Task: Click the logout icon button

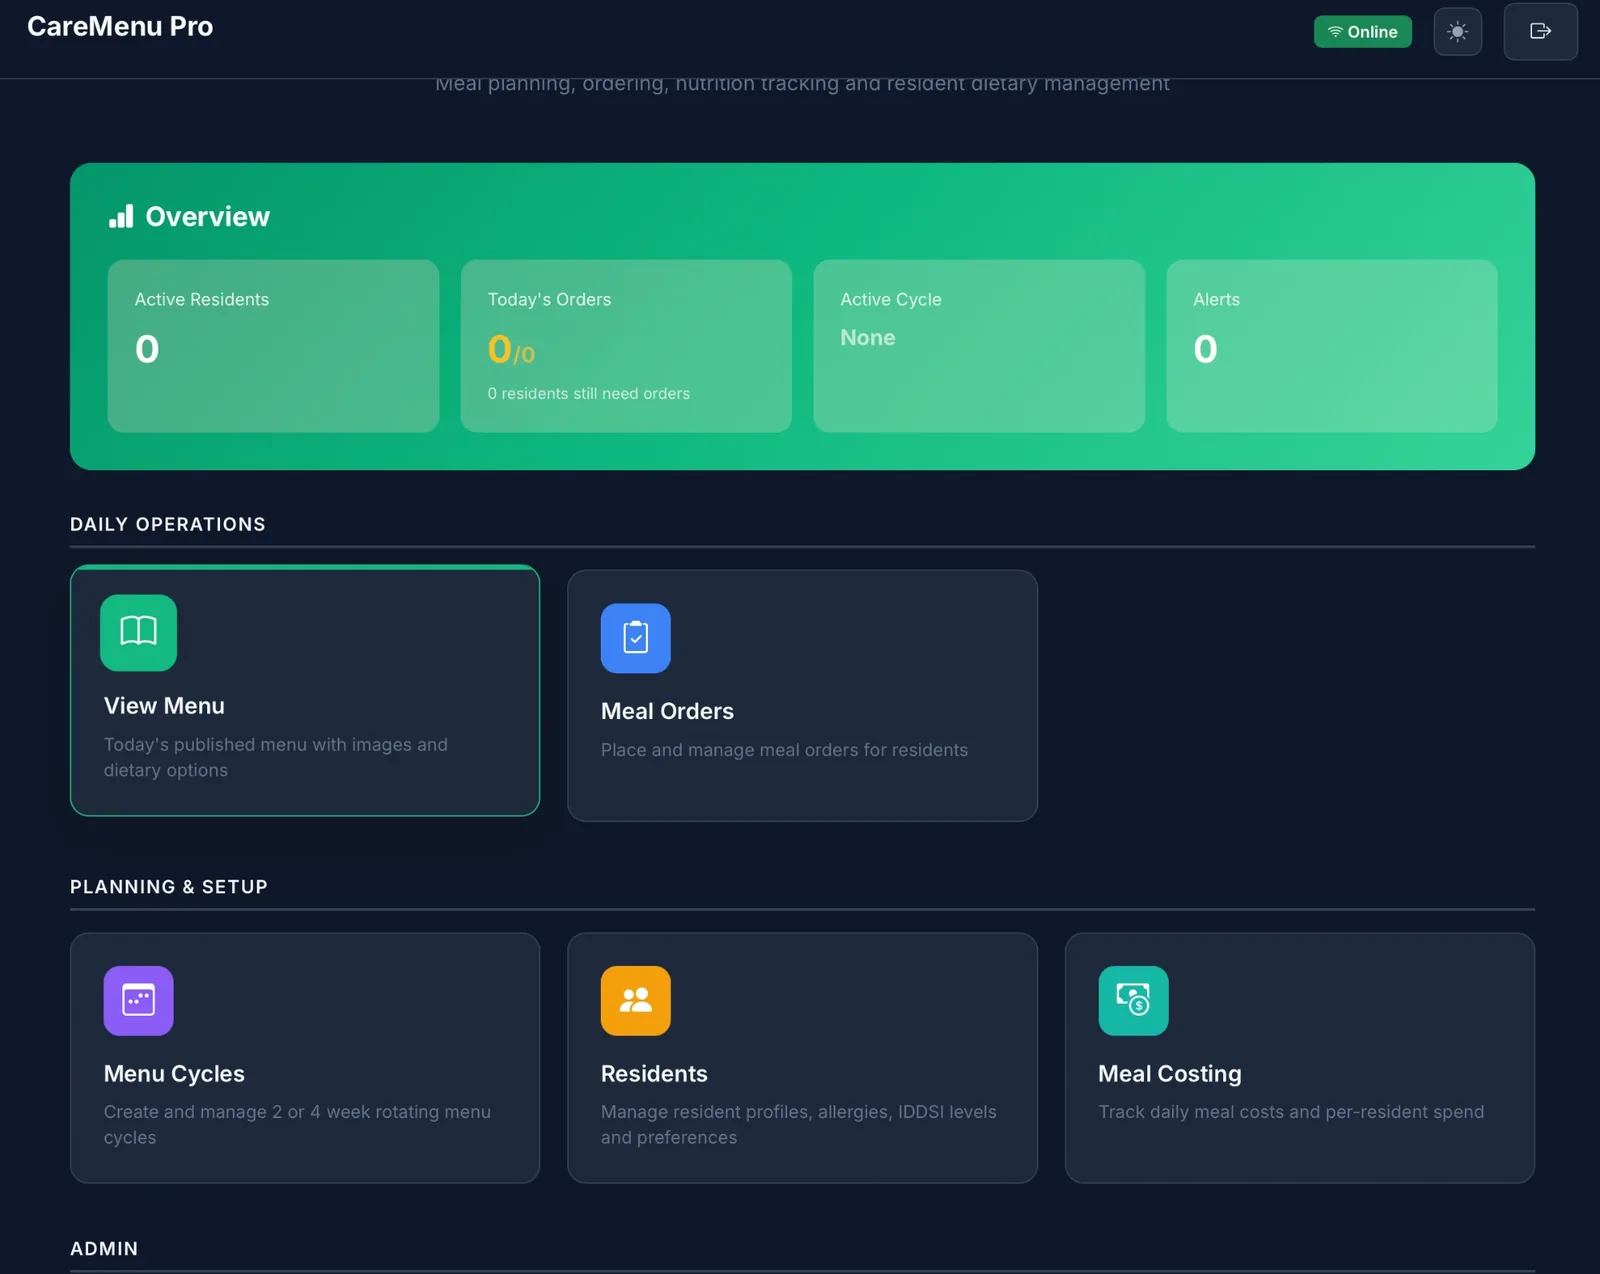Action: tap(1540, 31)
